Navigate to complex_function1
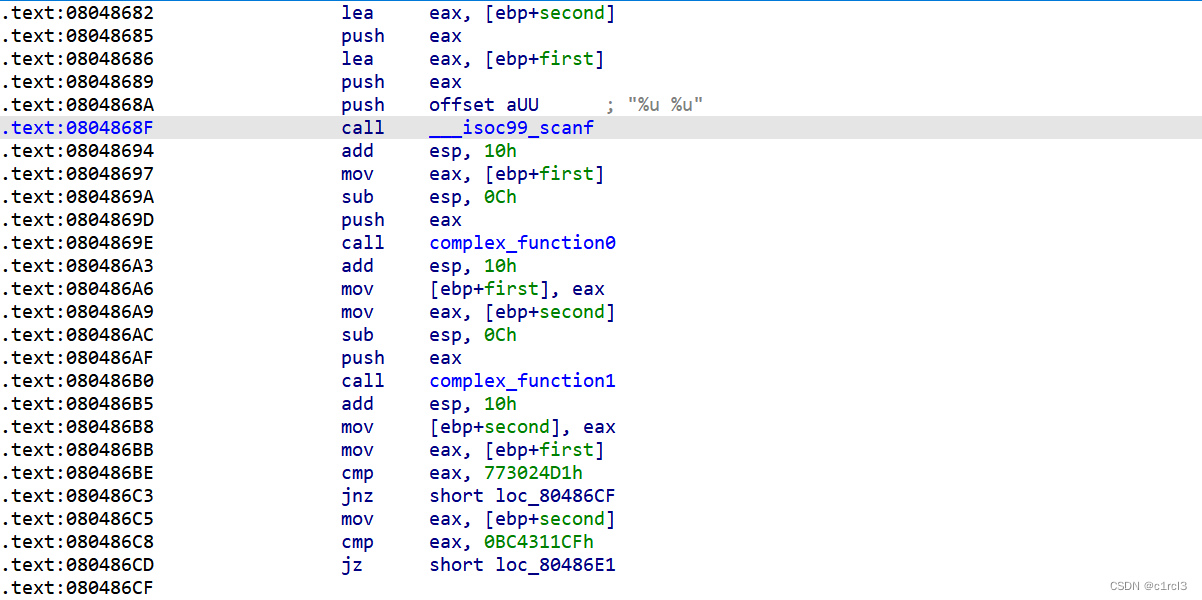Image resolution: width=1202 pixels, height=600 pixels. pyautogui.click(x=522, y=380)
